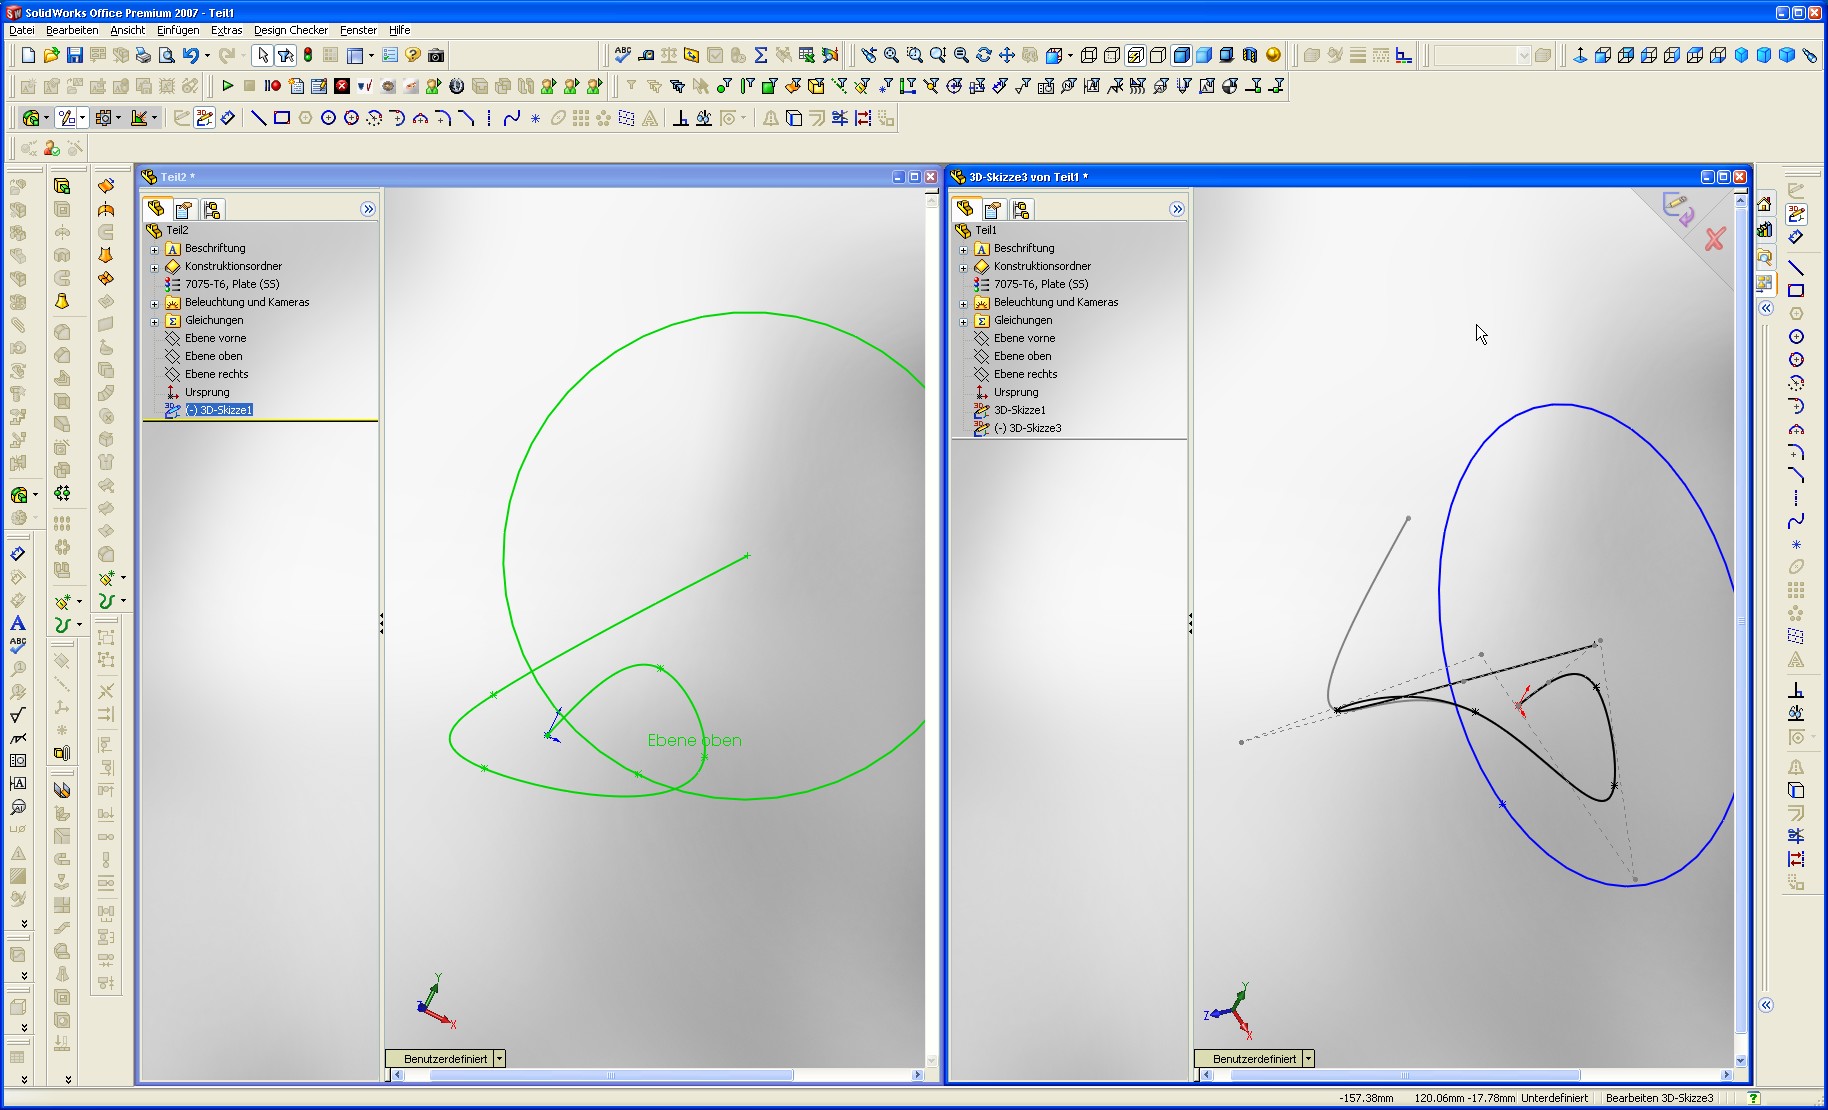Expand Beschriftung in the Teil2 tree
This screenshot has width=1828, height=1110.
154,249
